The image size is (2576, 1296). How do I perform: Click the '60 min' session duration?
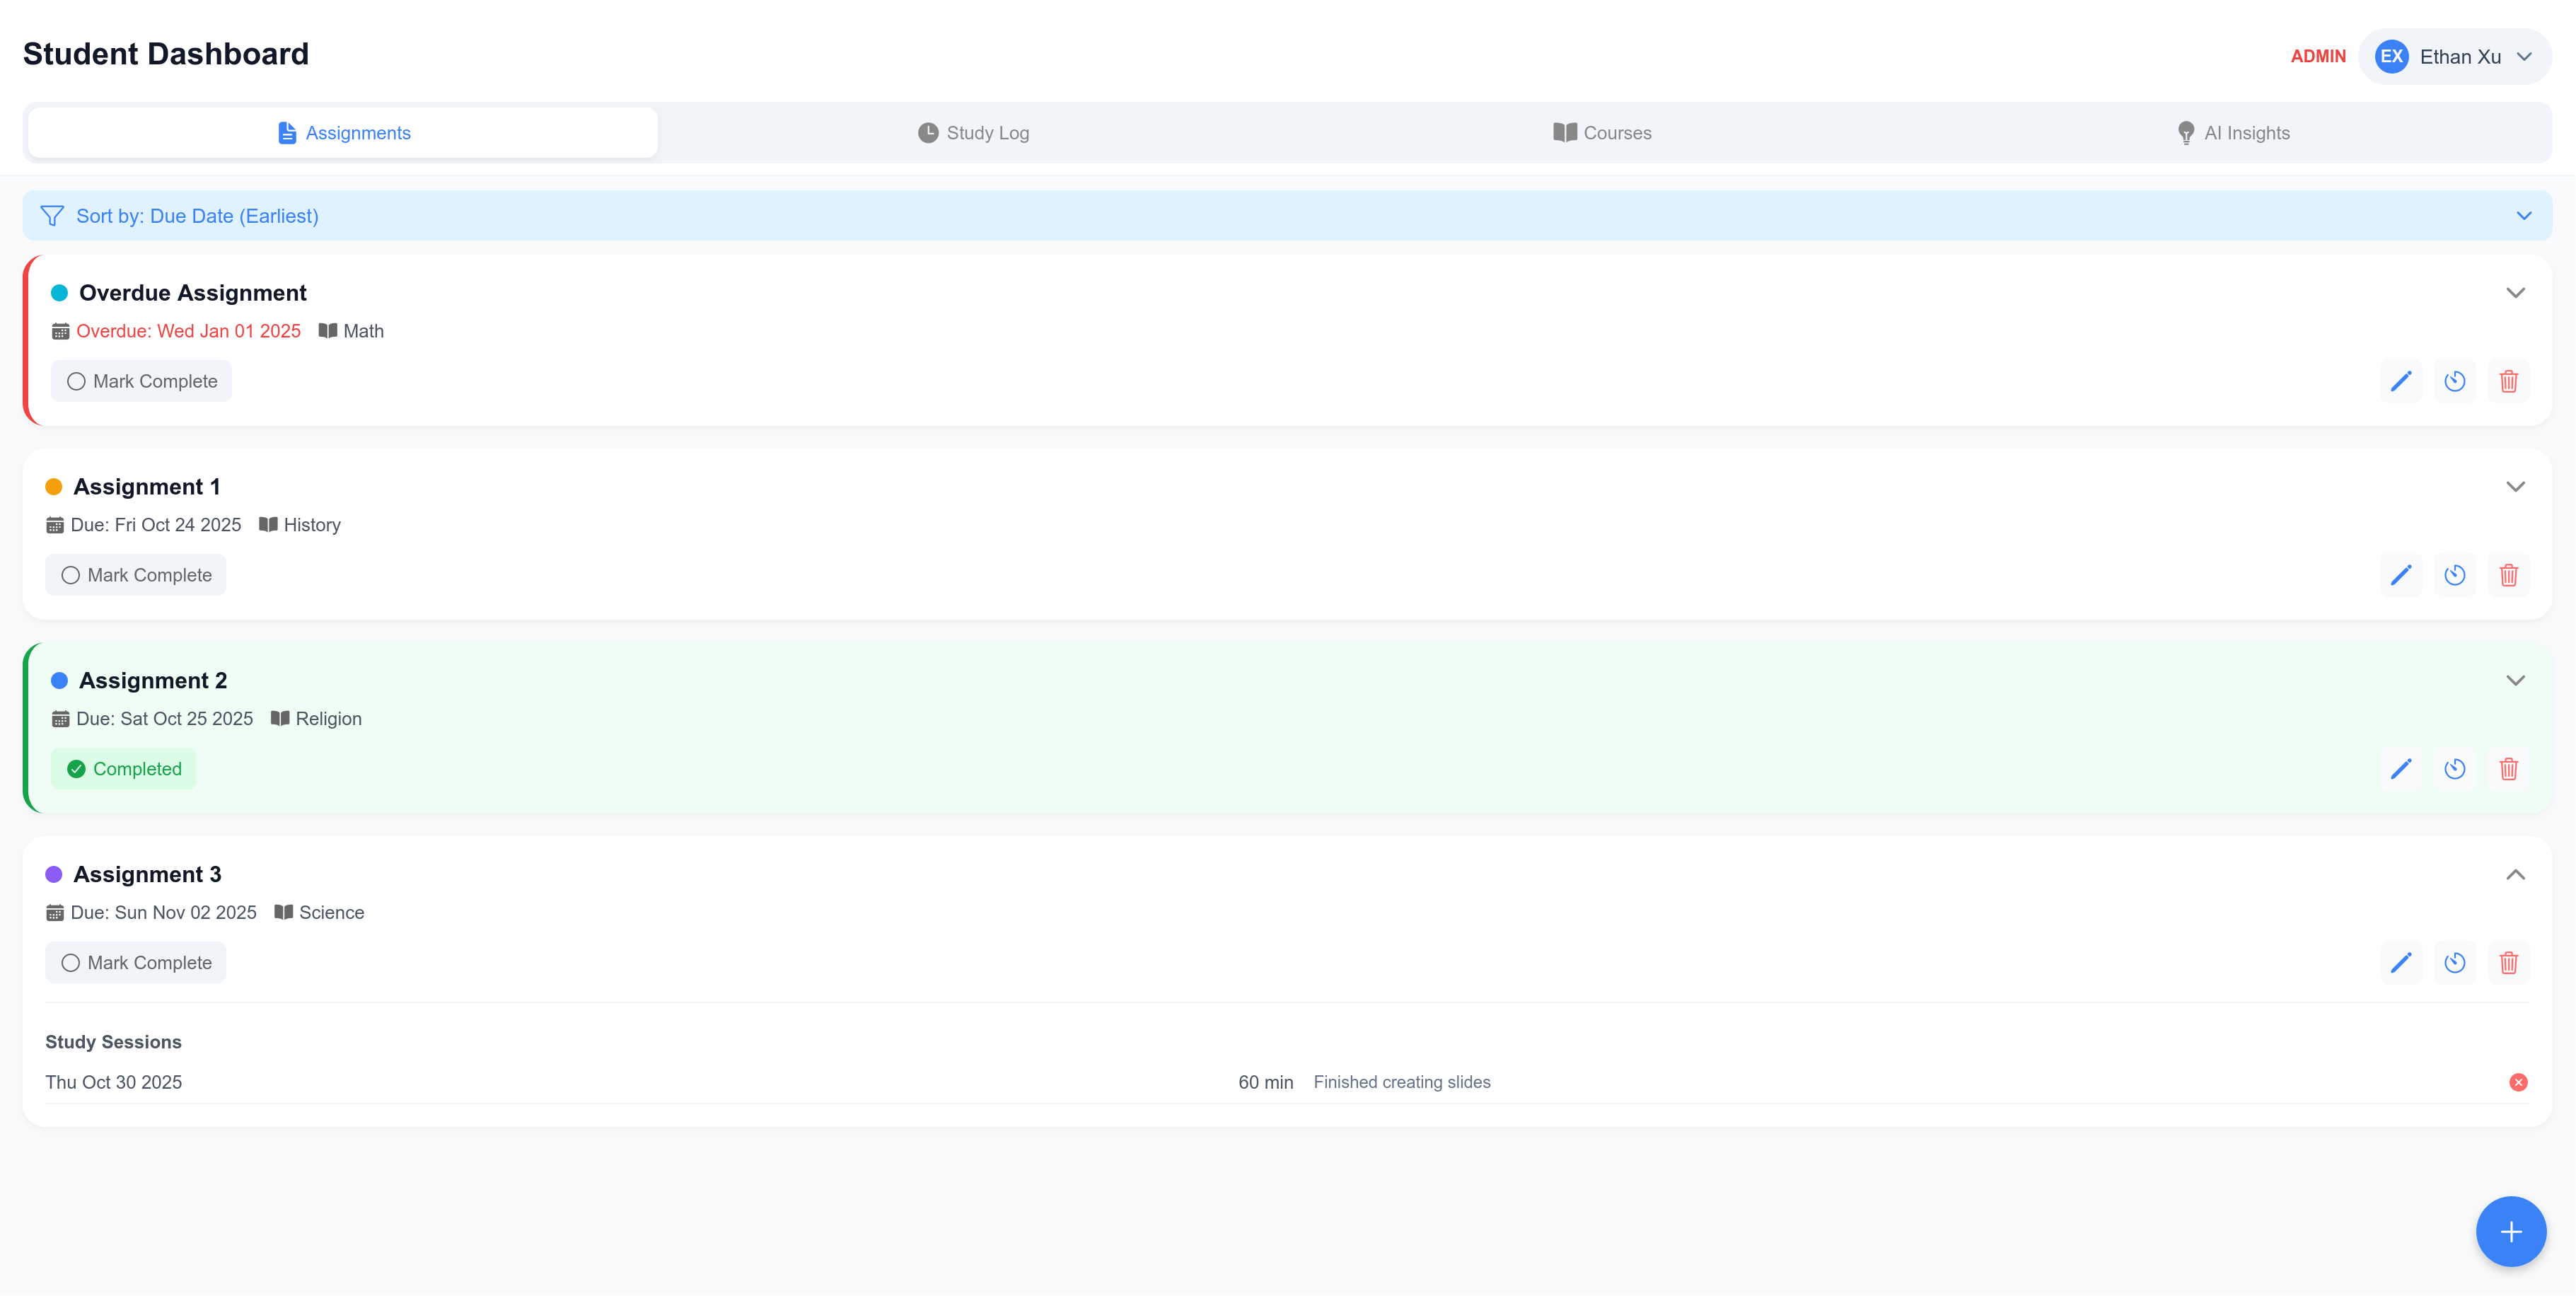1266,1082
